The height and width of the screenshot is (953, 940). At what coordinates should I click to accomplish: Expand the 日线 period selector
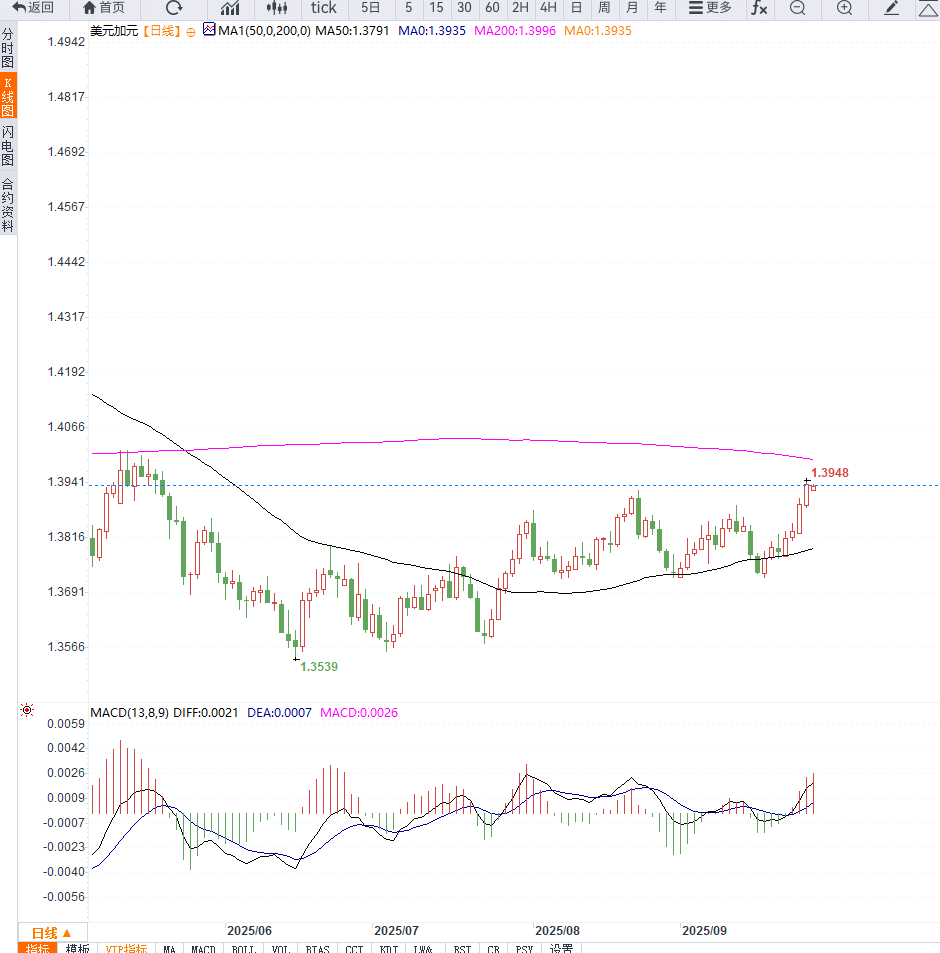[52, 933]
